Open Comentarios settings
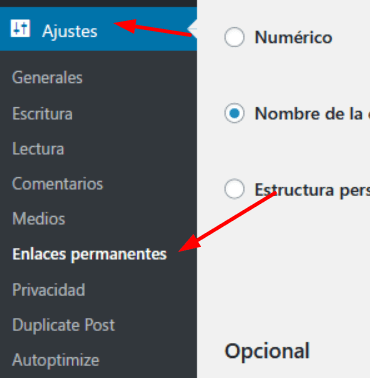This screenshot has height=378, width=370. (58, 184)
